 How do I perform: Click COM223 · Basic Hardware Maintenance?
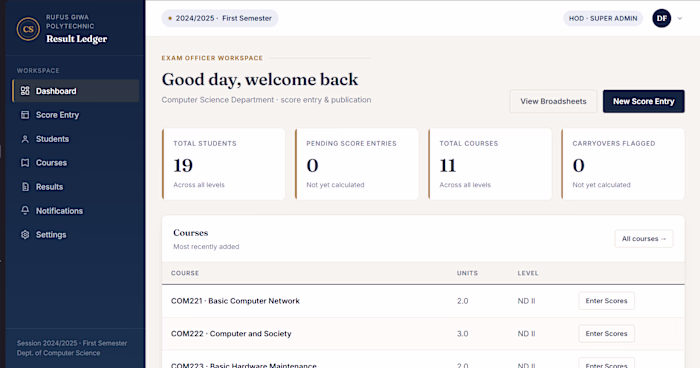click(244, 365)
